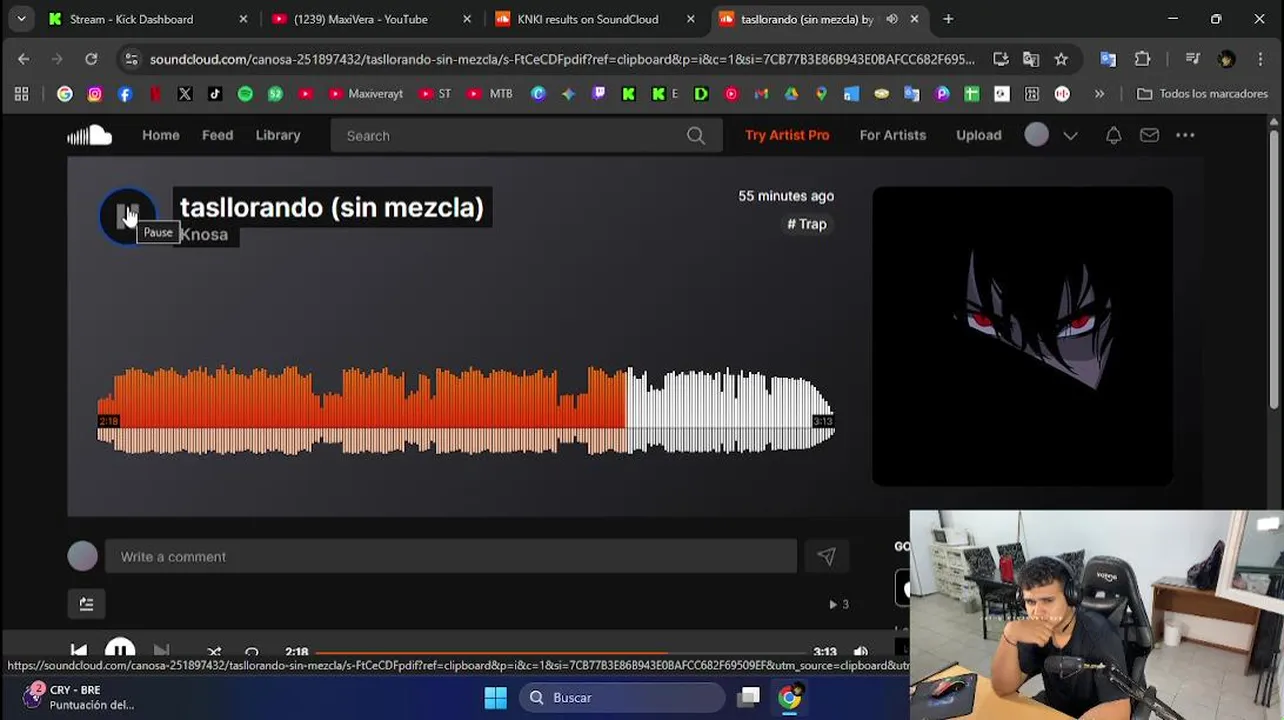Click the play count showing 3
This screenshot has width=1284, height=720.
(839, 604)
